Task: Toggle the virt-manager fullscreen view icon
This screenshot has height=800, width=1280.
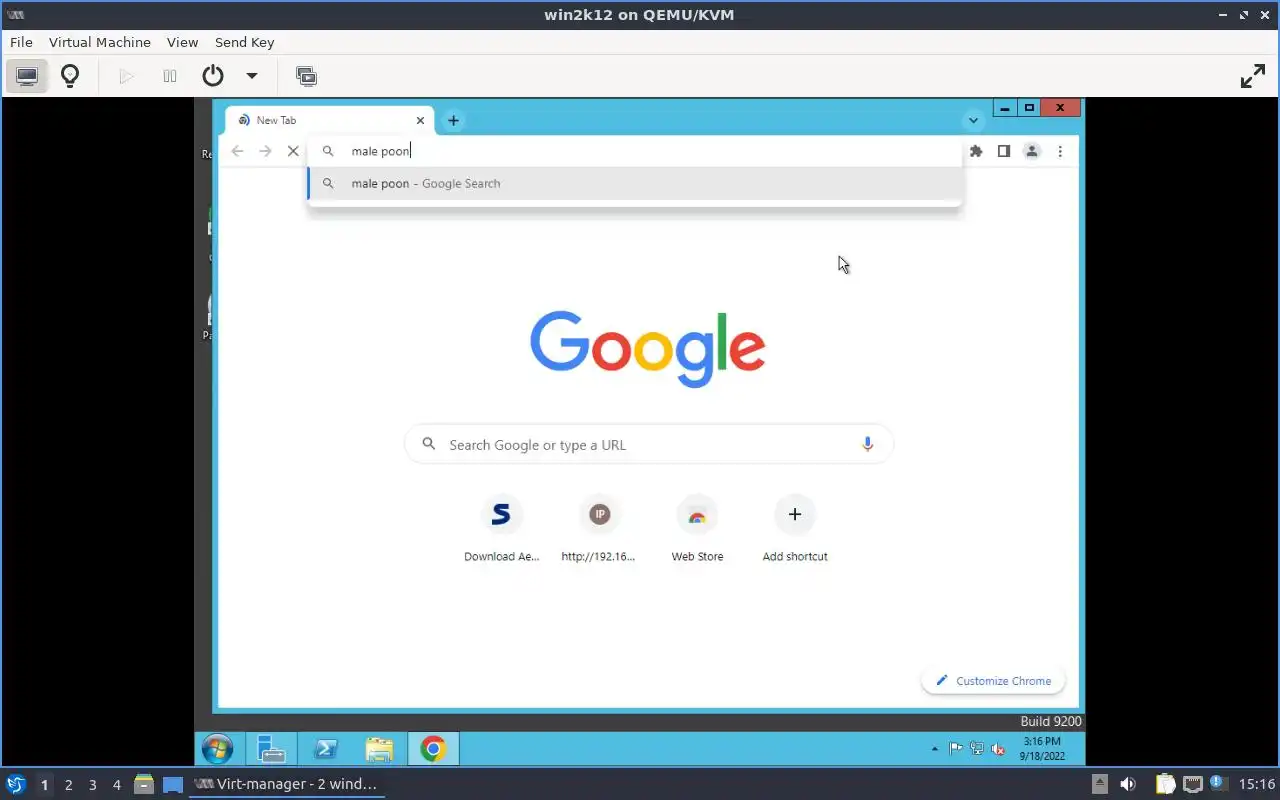Action: pos(1252,76)
